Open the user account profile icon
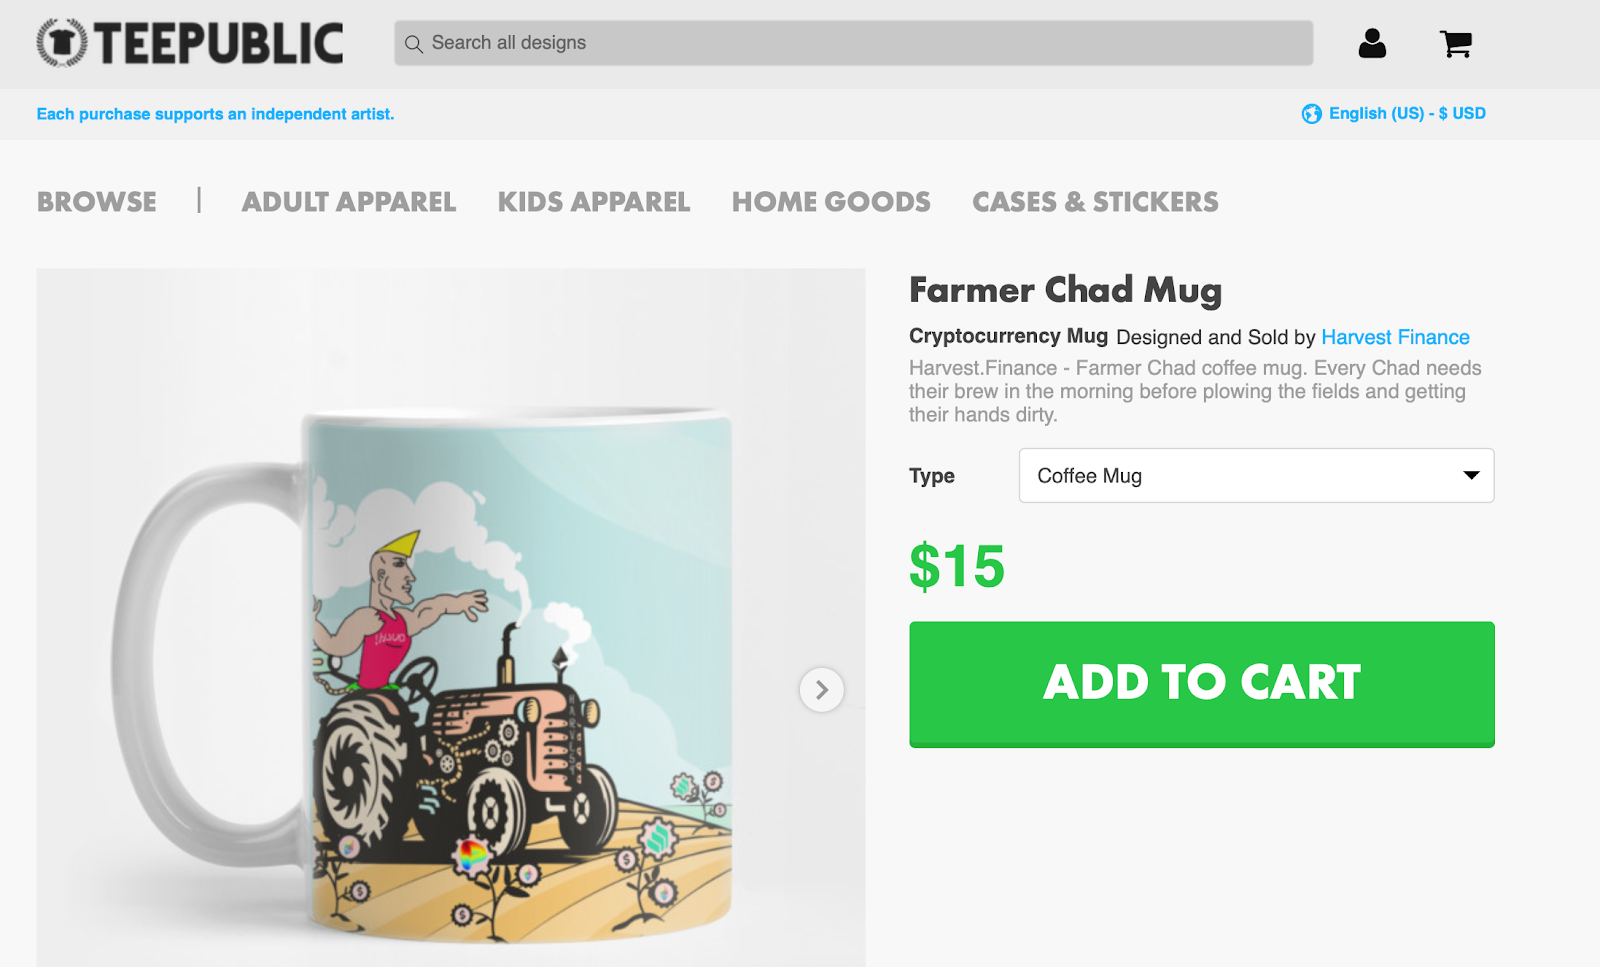Viewport: 1600px width, 967px height. 1372,43
